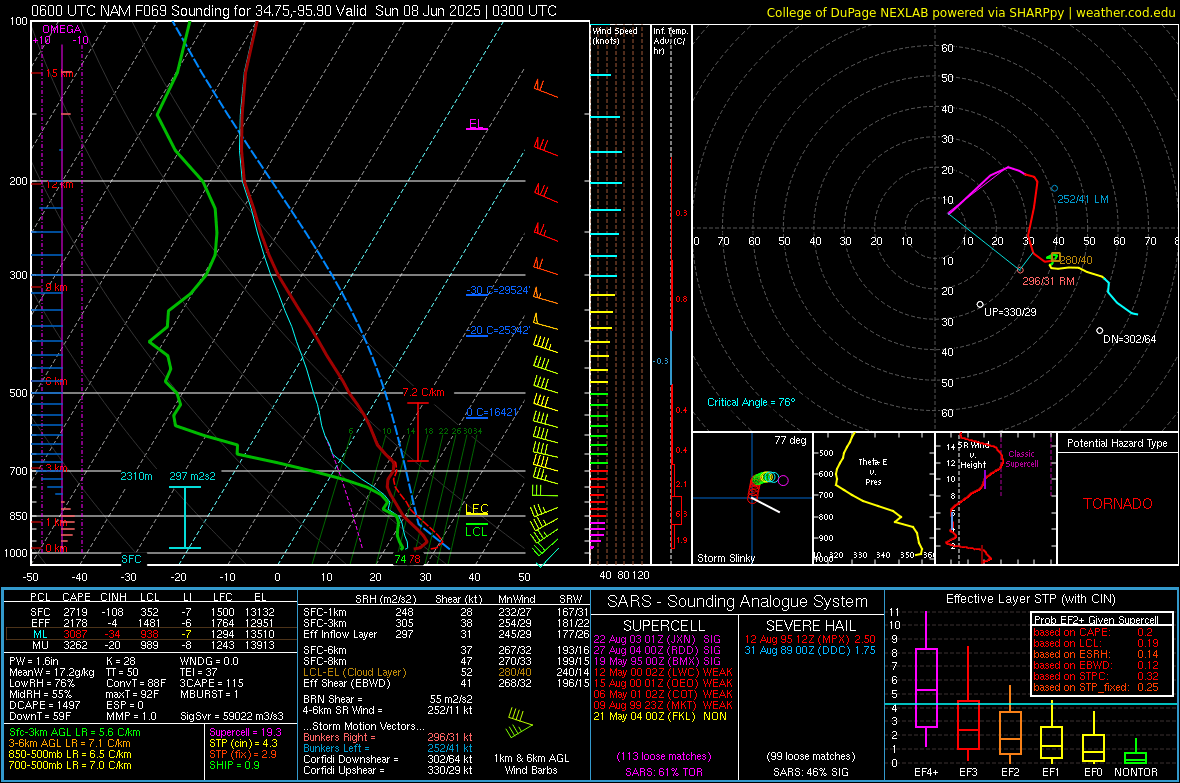Click the magenta 'EL' marker label on skew-T
1180x783 pixels.
click(476, 124)
